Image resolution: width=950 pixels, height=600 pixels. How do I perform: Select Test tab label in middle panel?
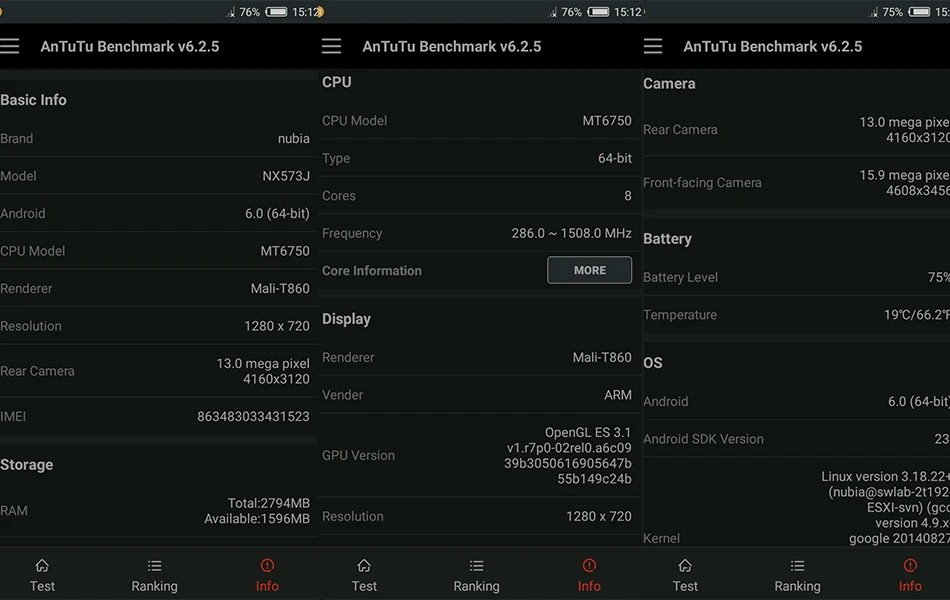pos(364,586)
